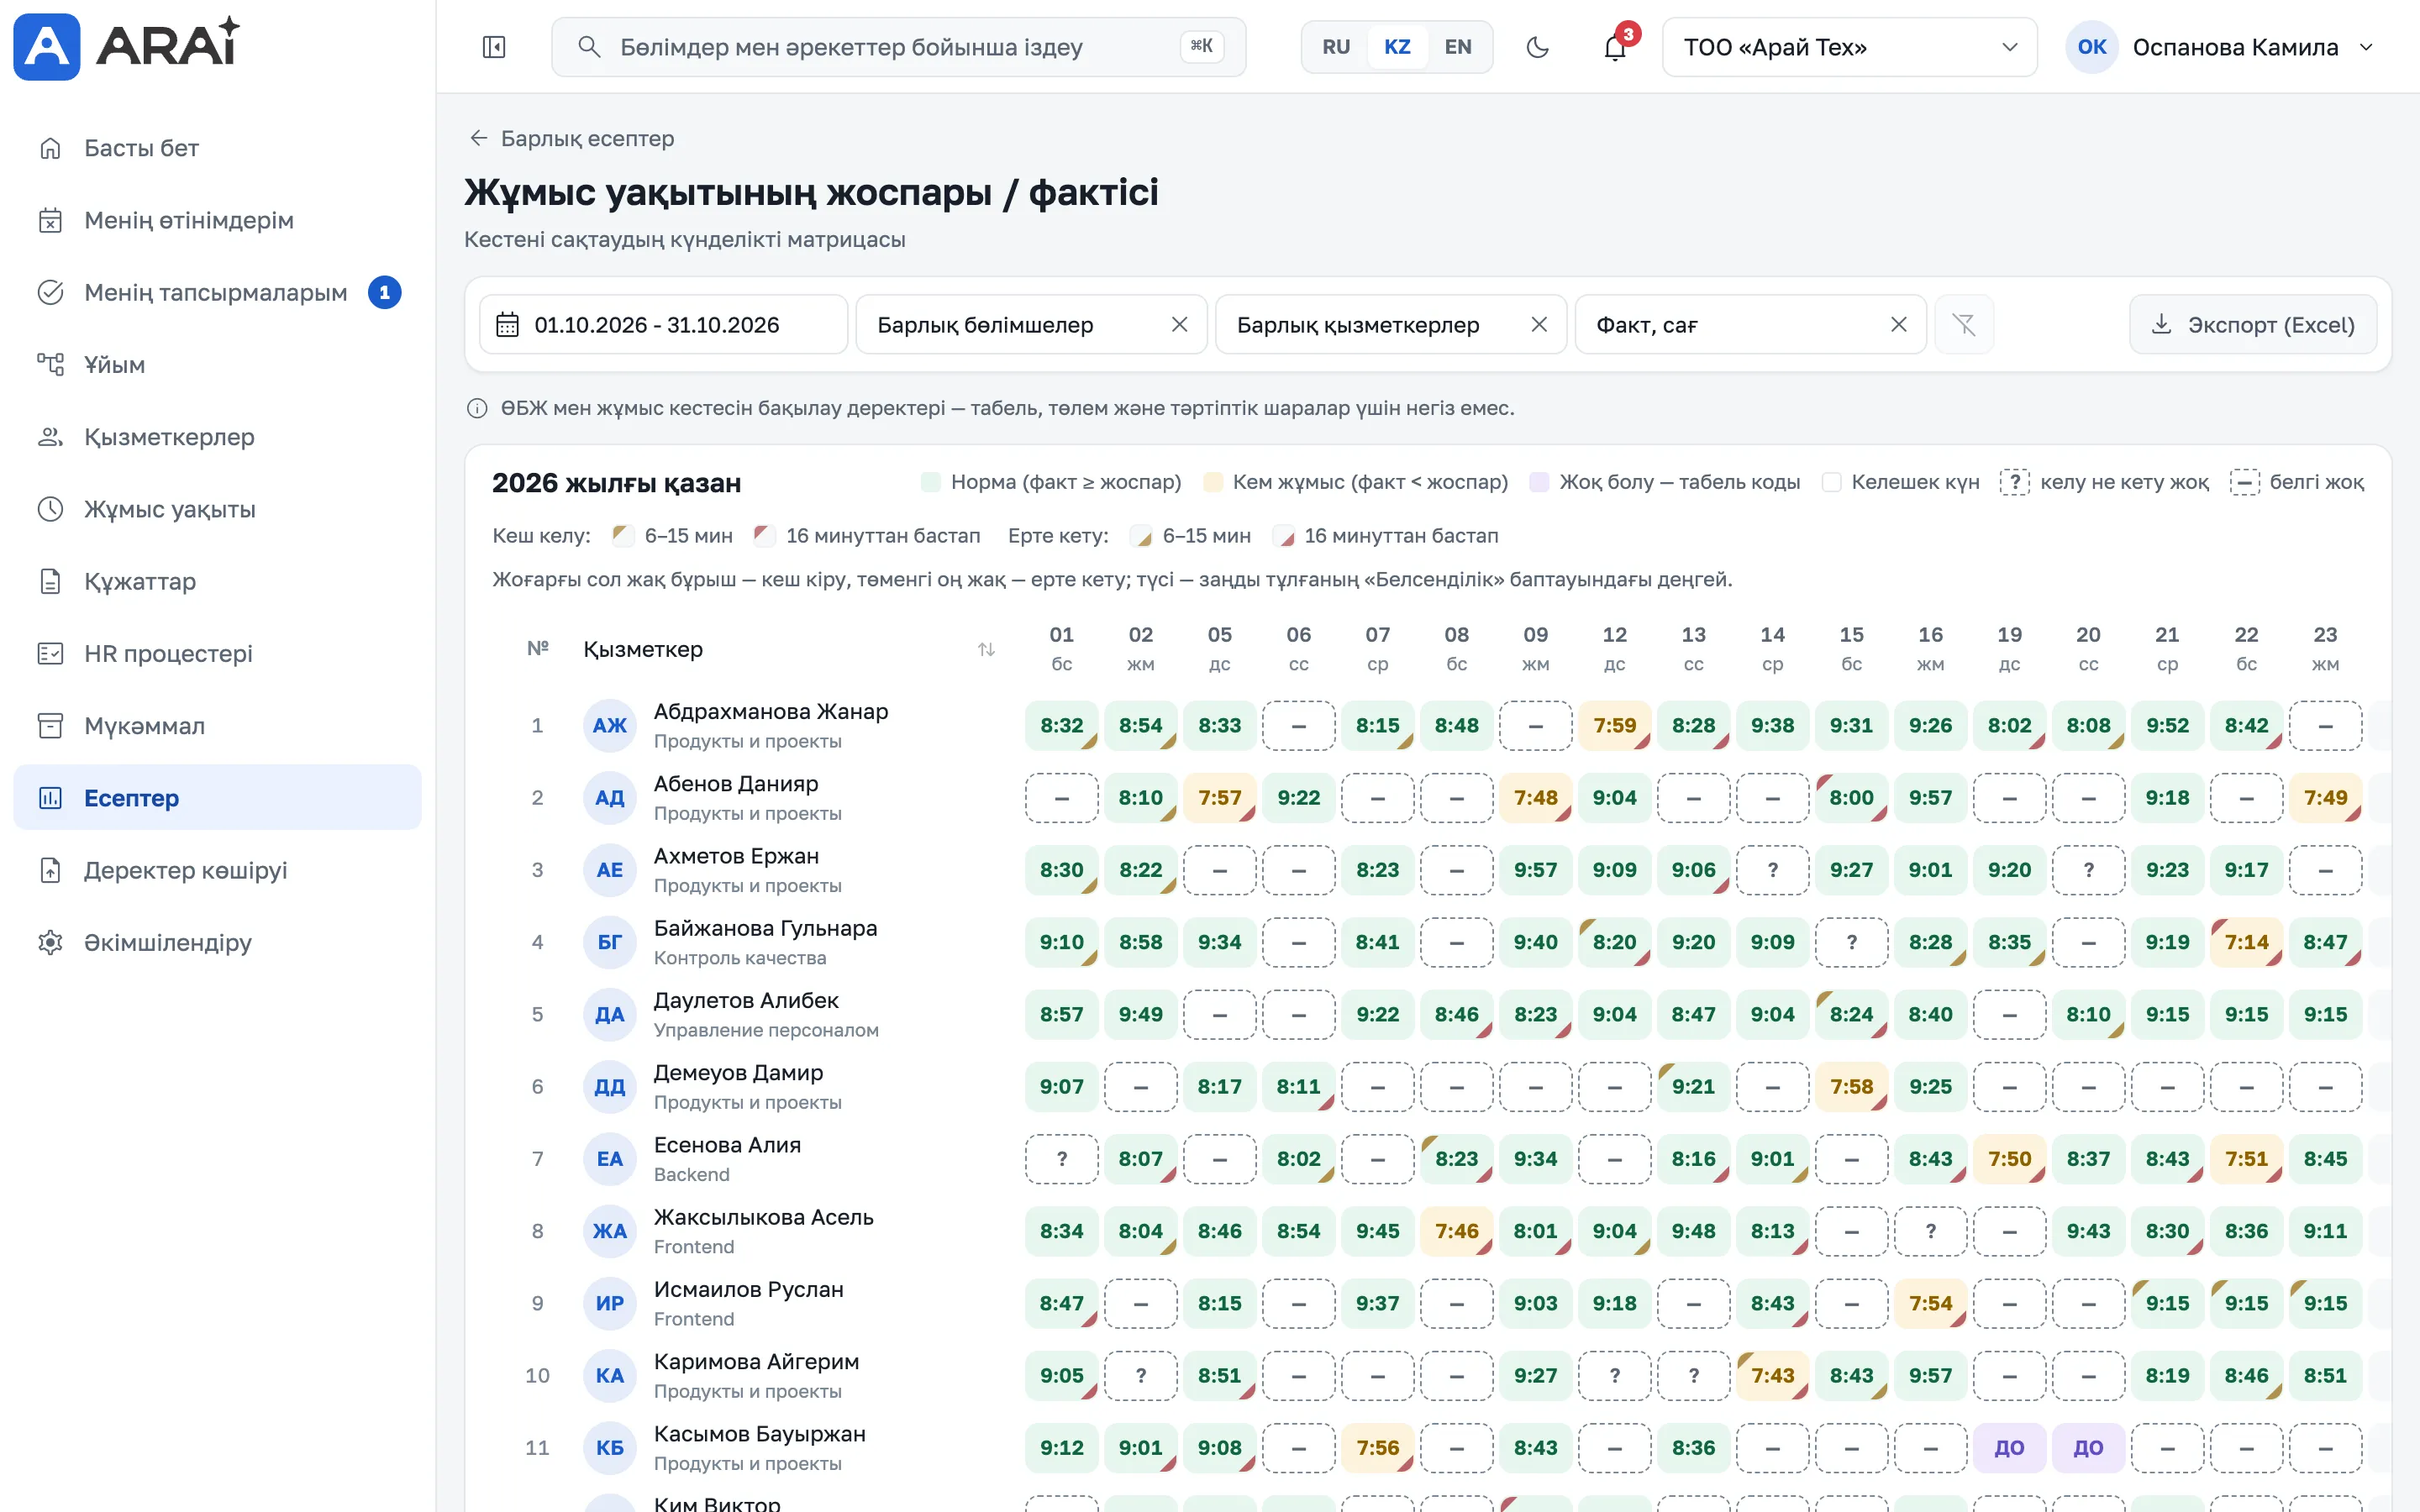Expand the ТОО «Арай Тех» company dropdown

[x=1849, y=47]
